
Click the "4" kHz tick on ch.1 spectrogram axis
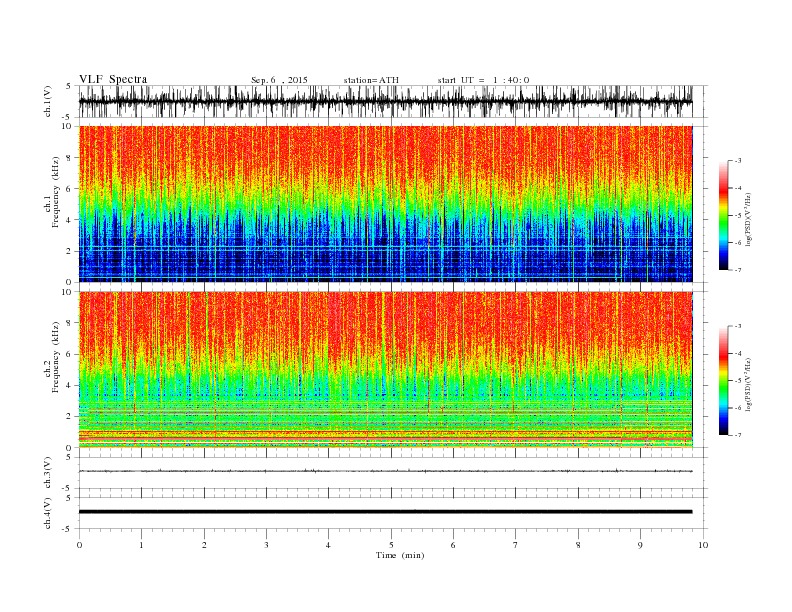coord(70,220)
